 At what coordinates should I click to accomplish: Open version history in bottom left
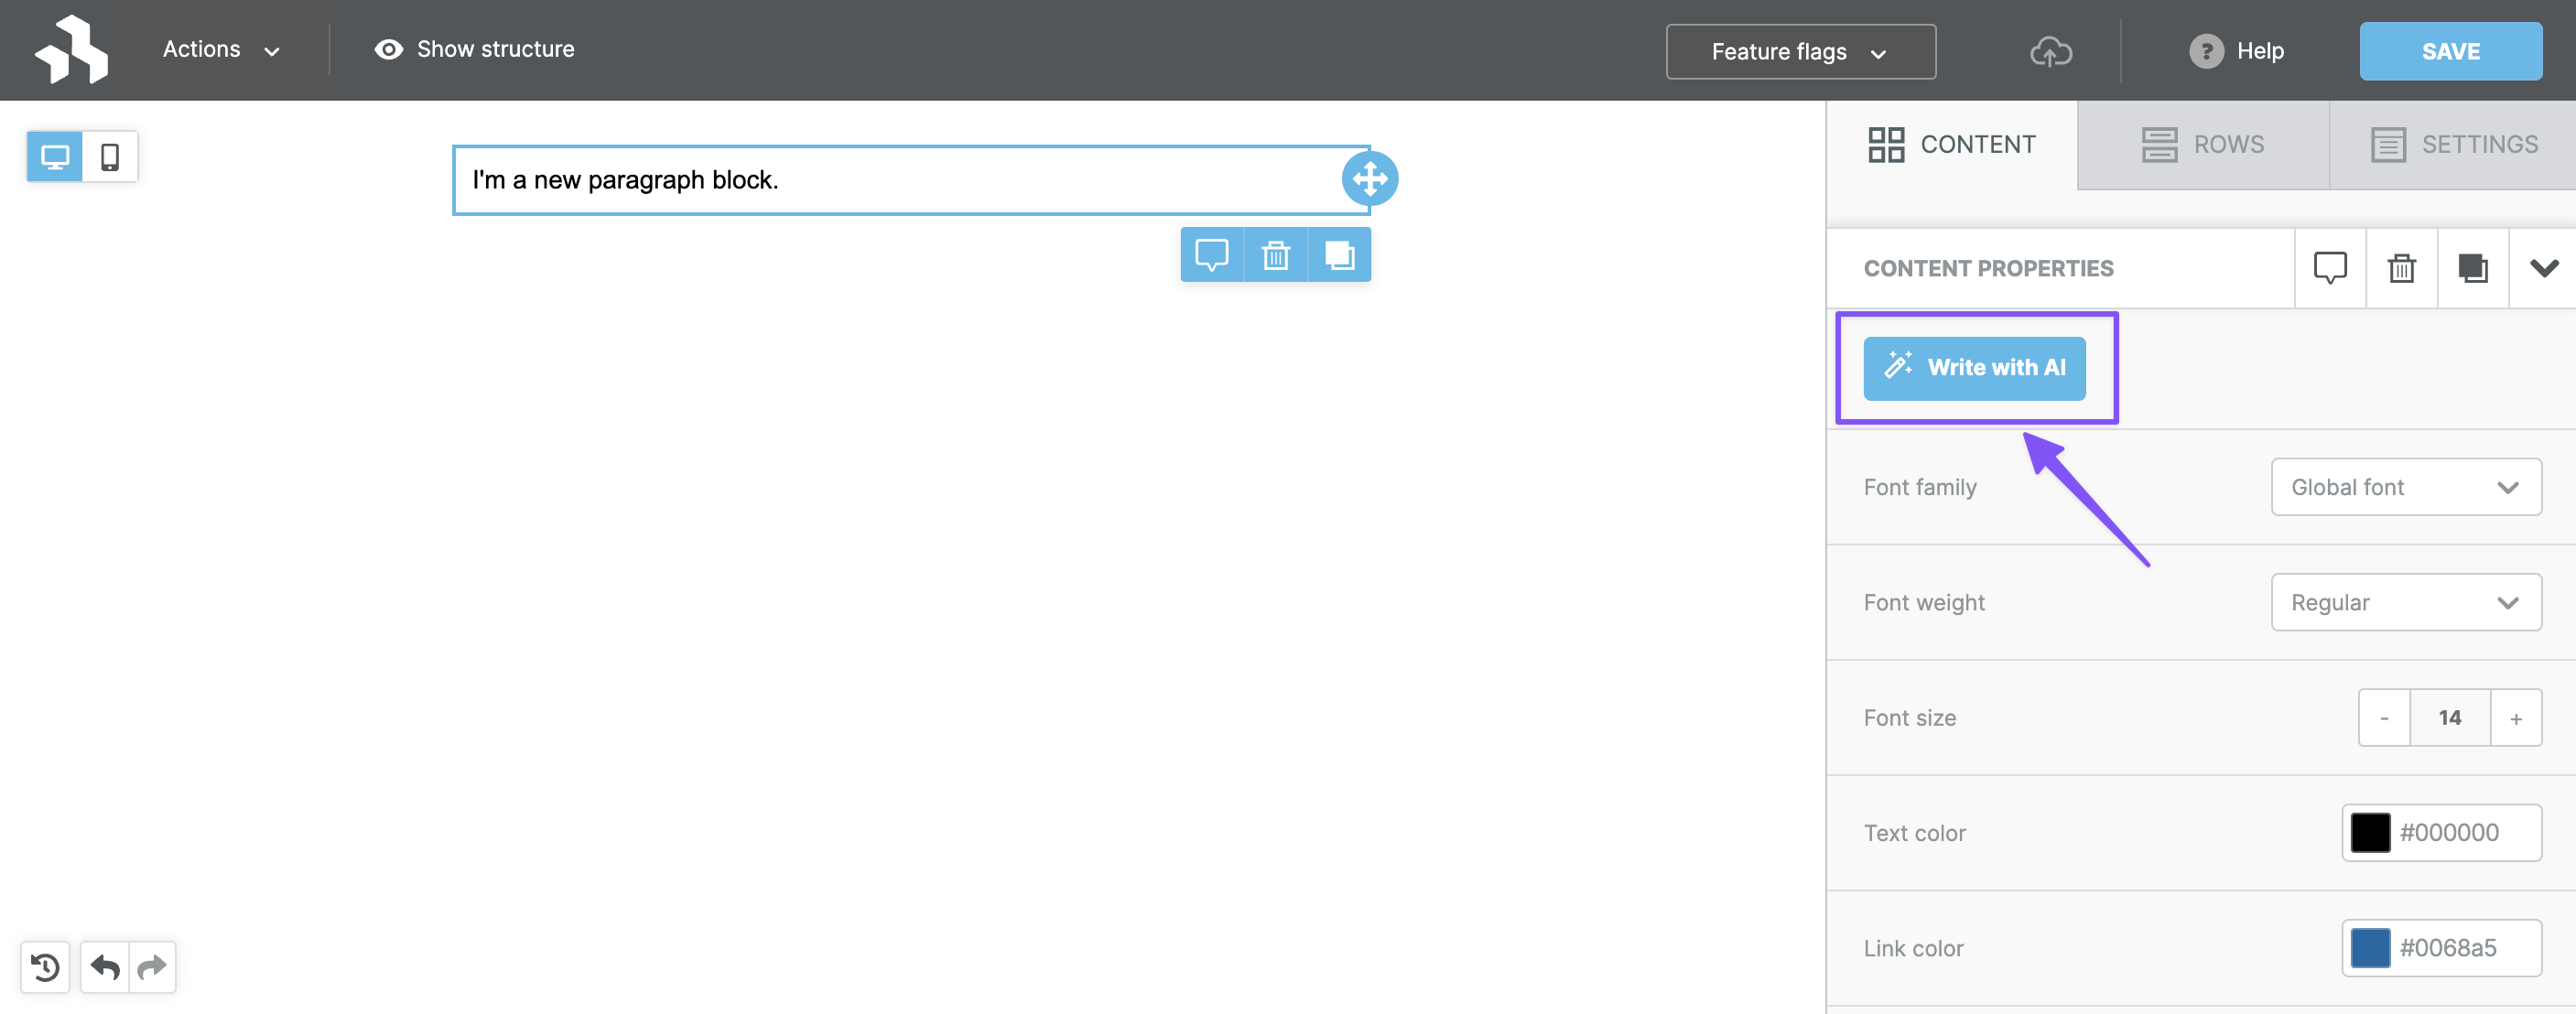coord(45,967)
